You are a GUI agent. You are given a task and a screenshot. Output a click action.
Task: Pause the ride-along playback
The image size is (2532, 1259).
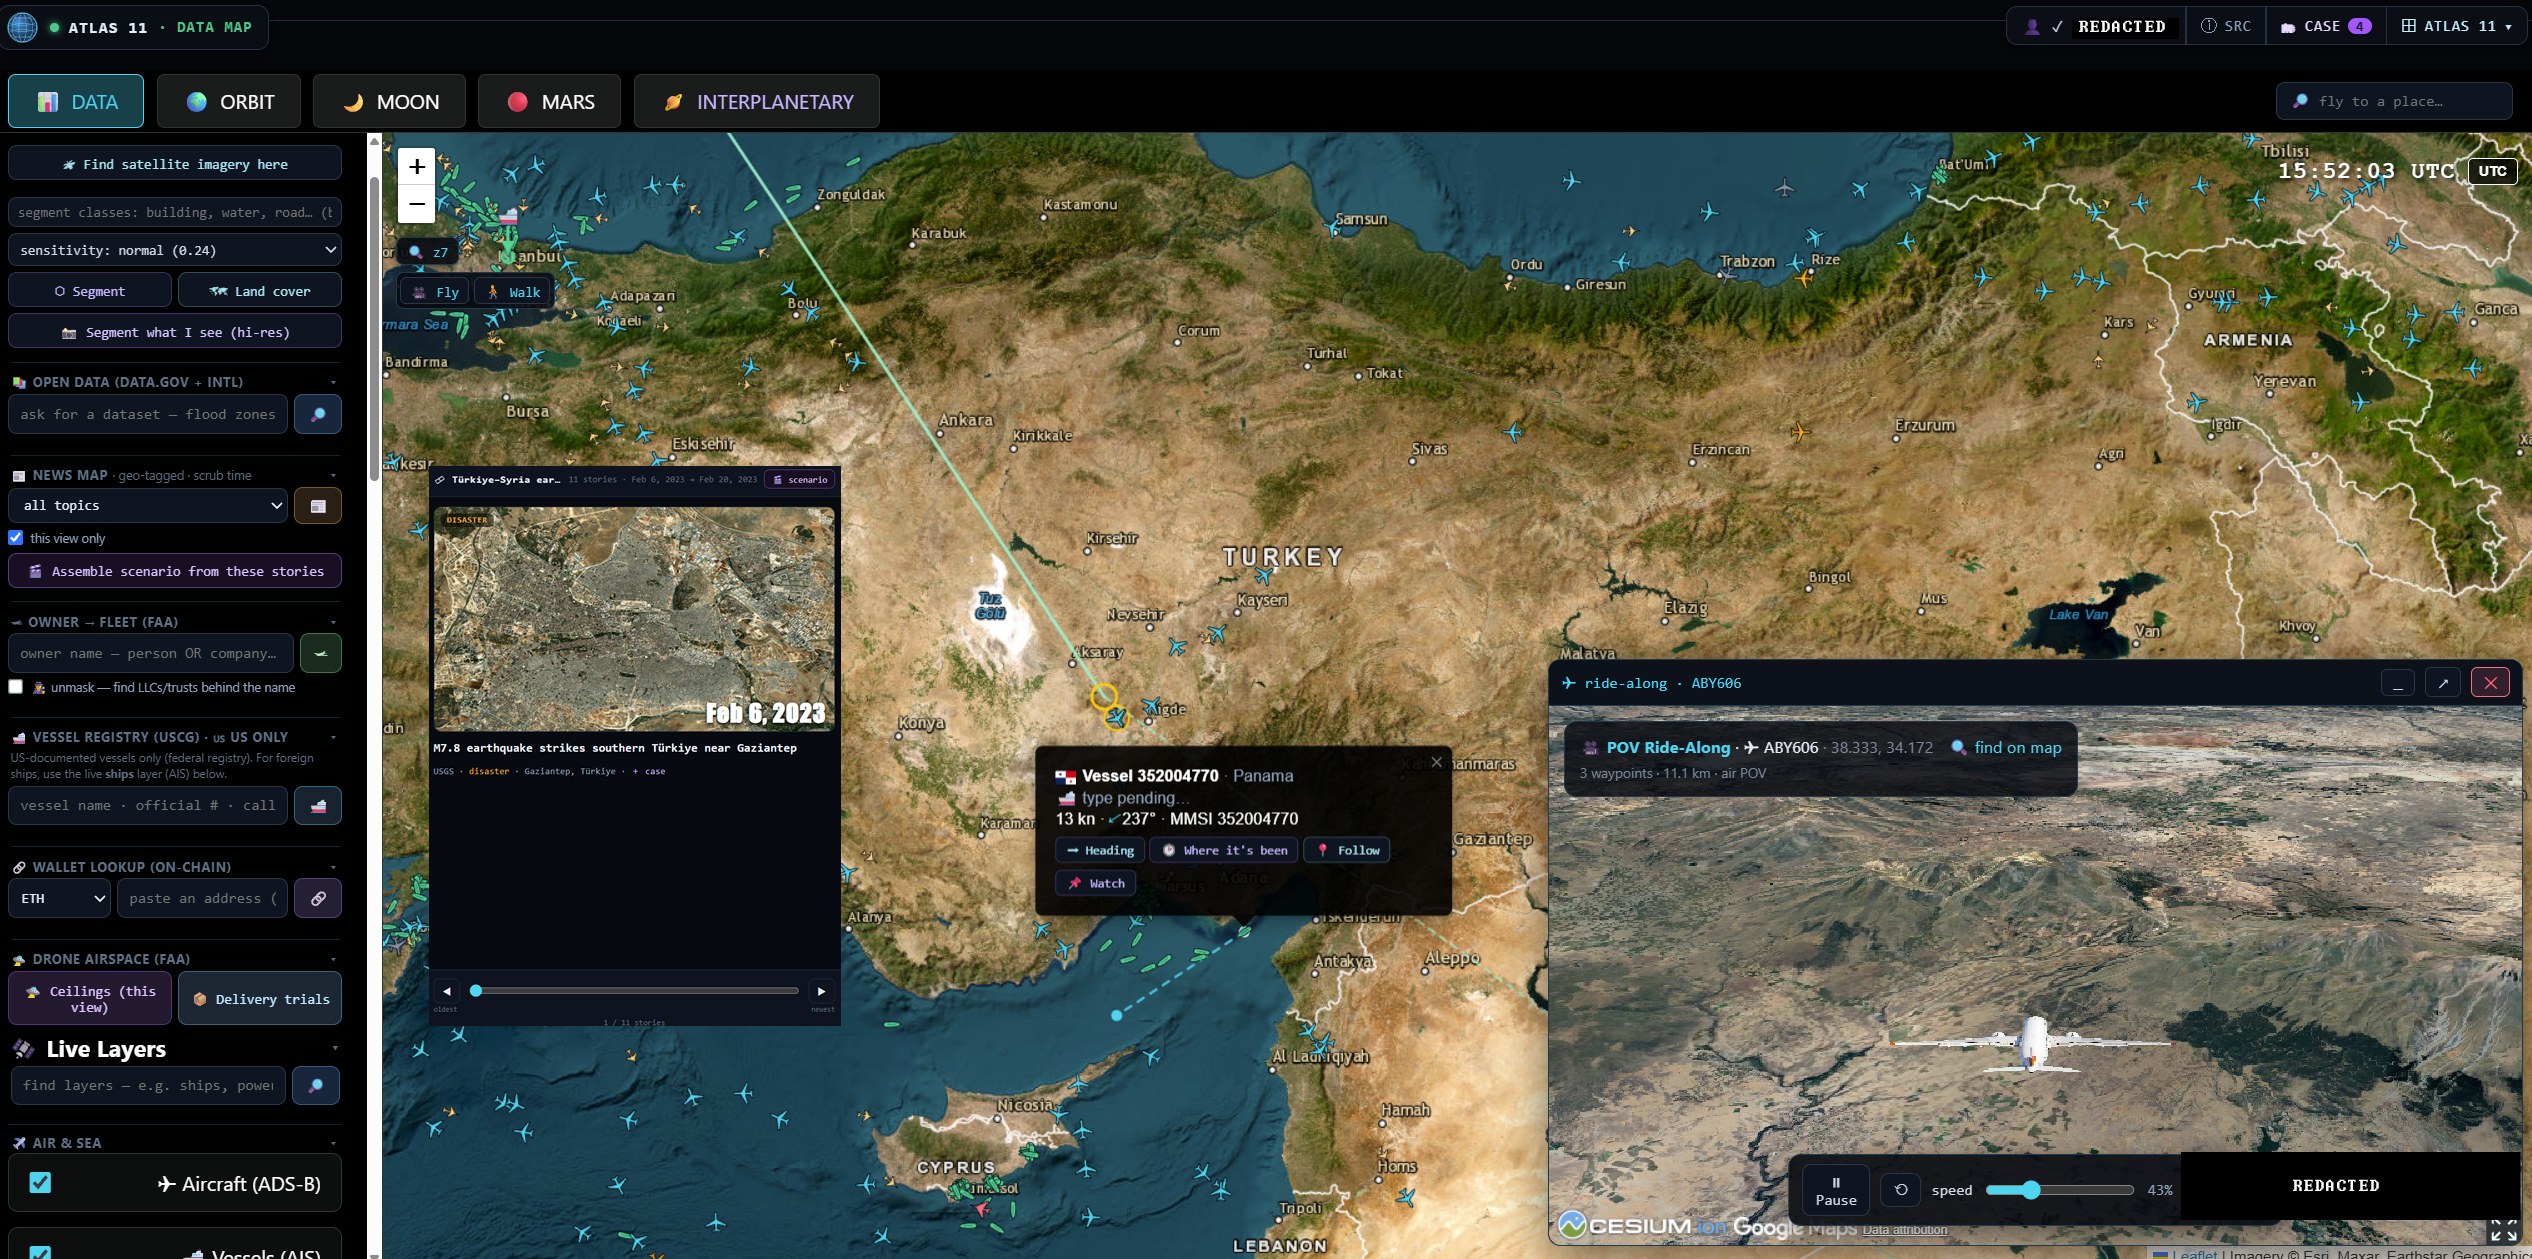pos(1836,1190)
